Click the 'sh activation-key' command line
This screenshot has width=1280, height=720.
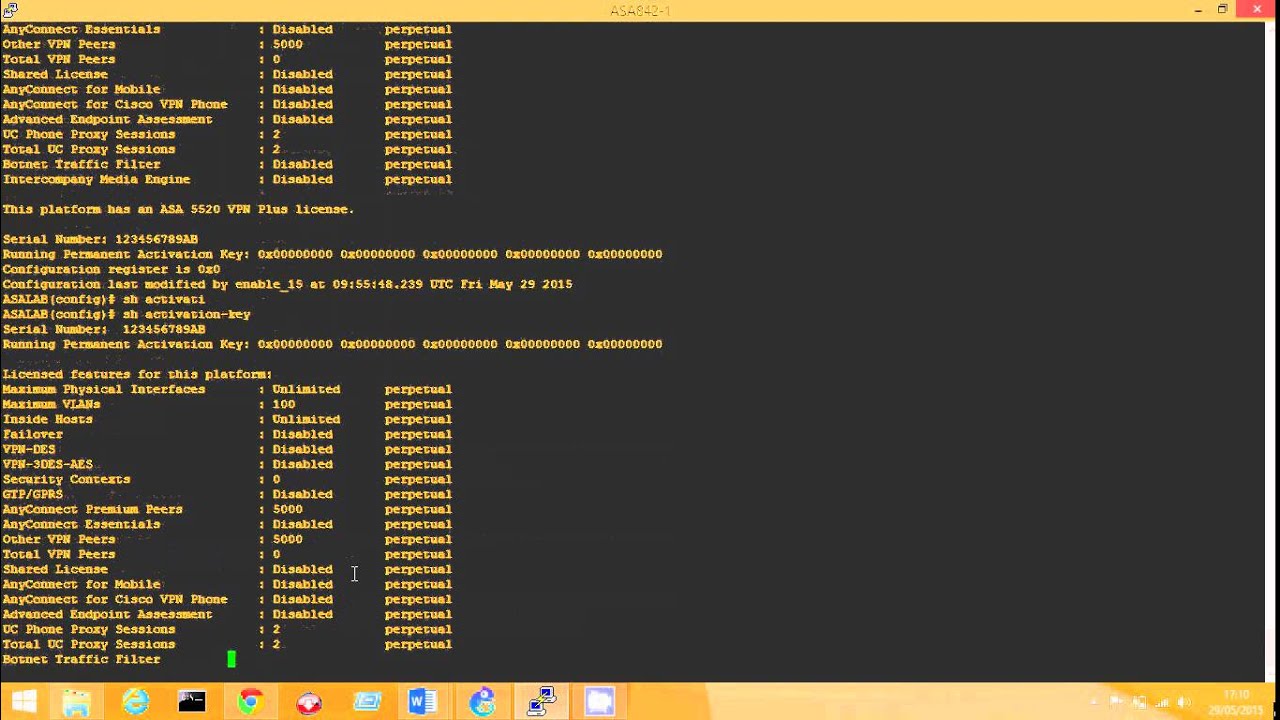pyautogui.click(x=126, y=314)
